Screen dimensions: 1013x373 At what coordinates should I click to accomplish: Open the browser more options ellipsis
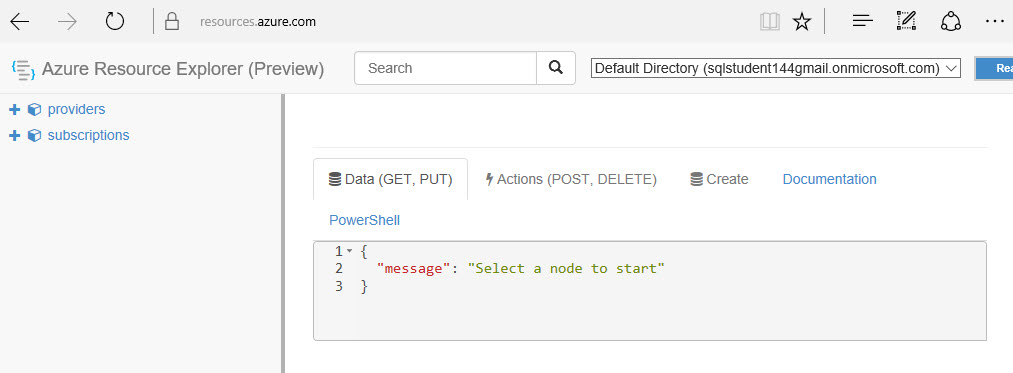tap(995, 22)
